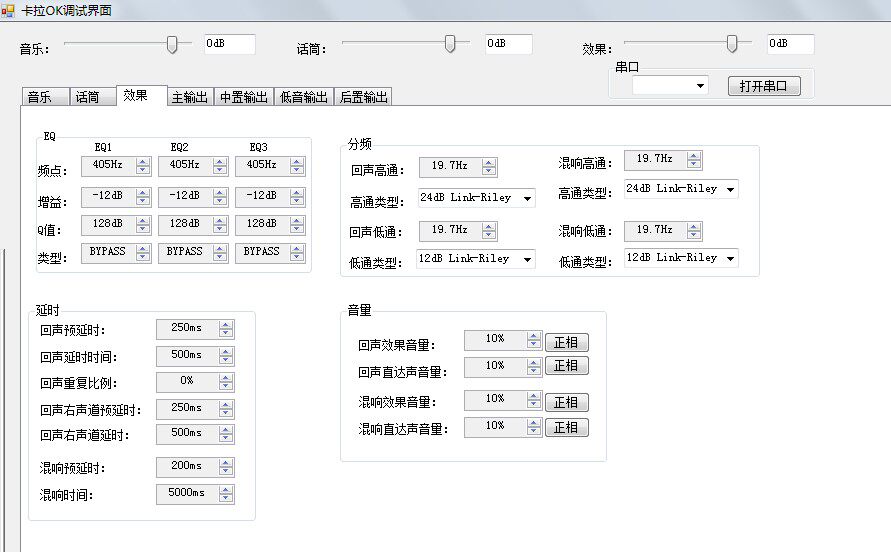Increase 回声预延时 value using spinner up arrow
This screenshot has width=891, height=552.
coord(226,325)
